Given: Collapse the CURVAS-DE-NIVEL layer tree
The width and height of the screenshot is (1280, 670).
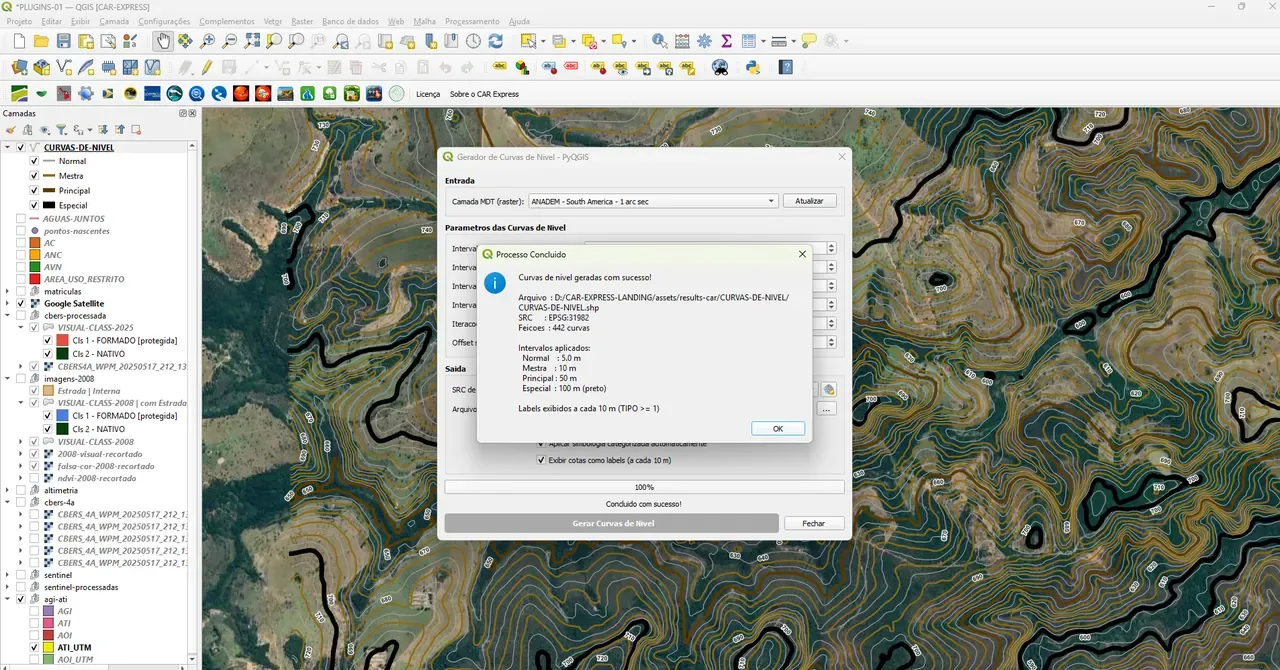Looking at the screenshot, I should (8, 147).
